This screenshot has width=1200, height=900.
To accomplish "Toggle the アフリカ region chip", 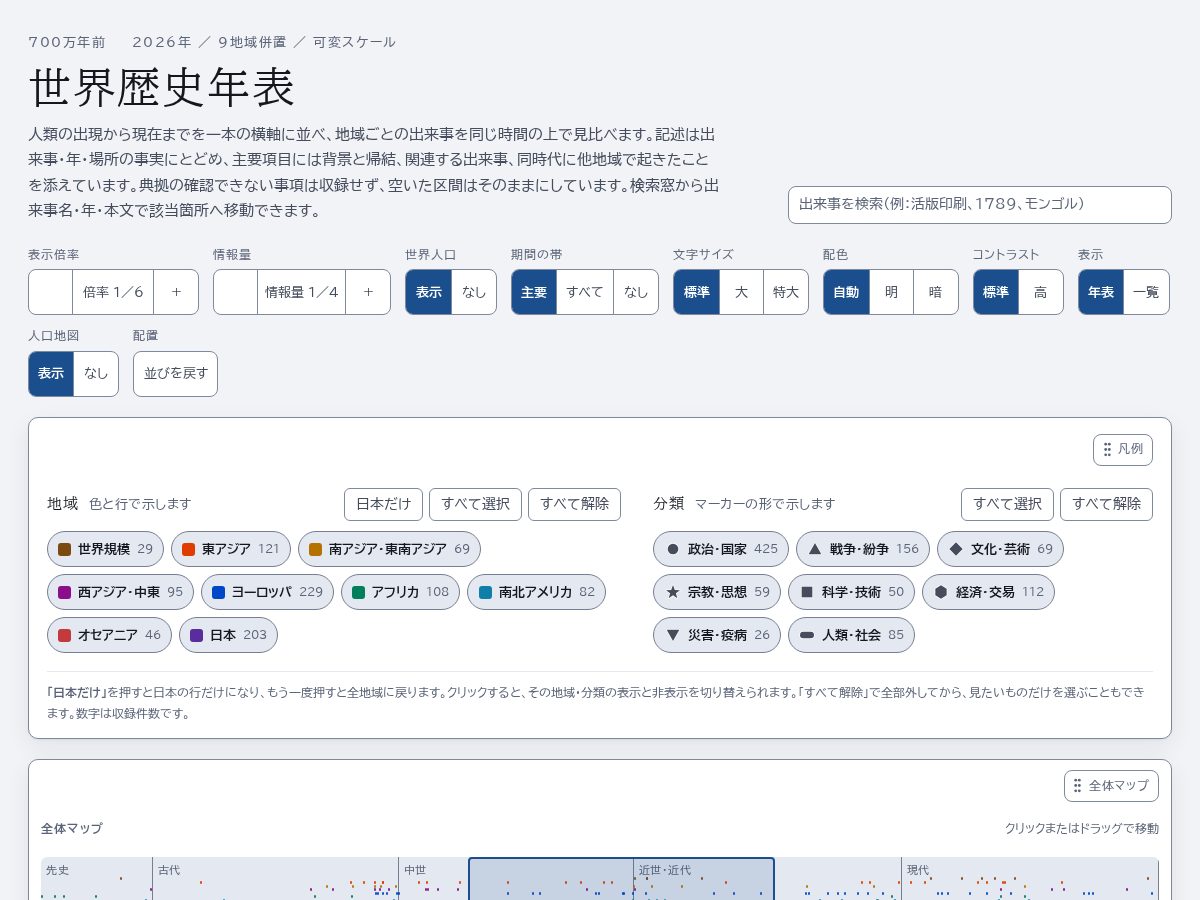I will tap(400, 592).
